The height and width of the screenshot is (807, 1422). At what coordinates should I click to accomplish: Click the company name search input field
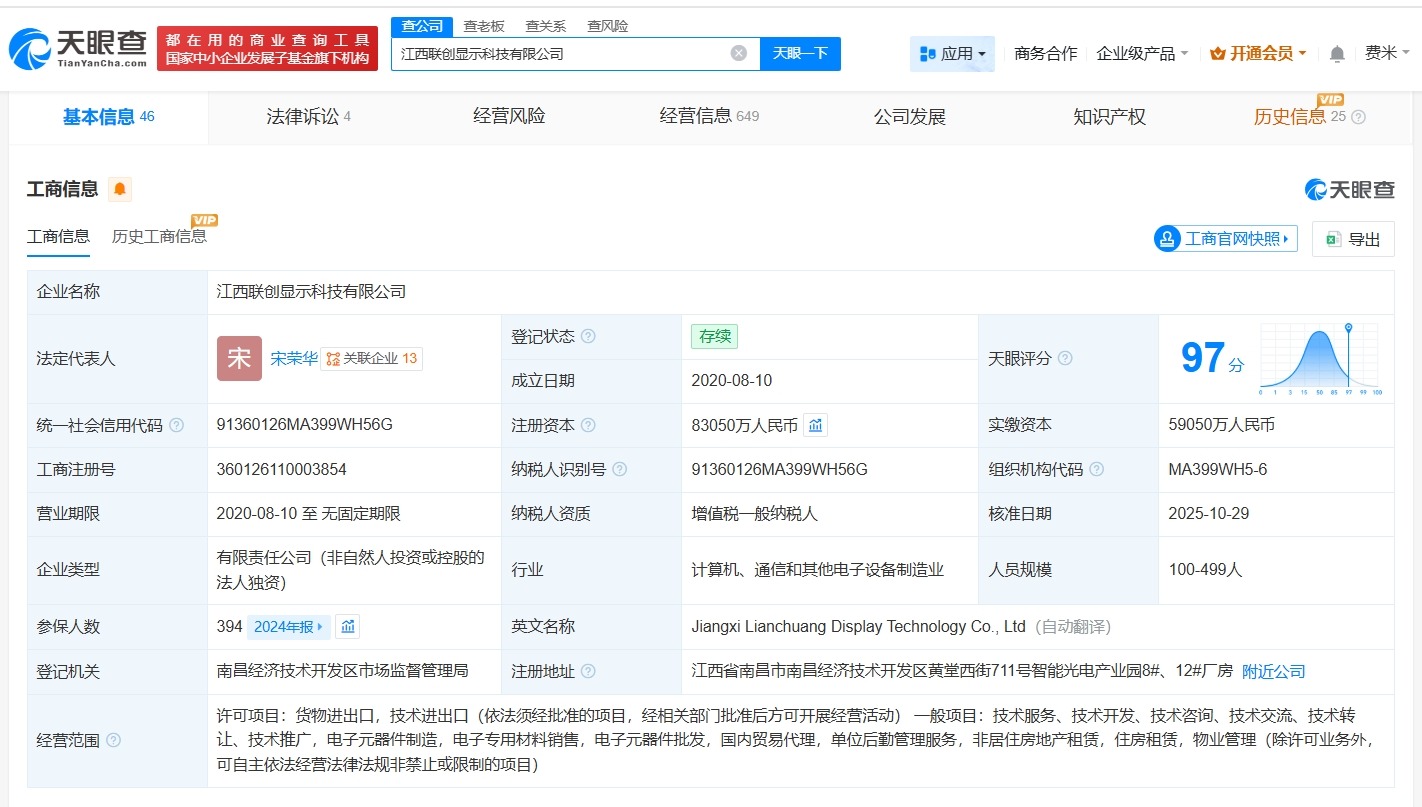pyautogui.click(x=560, y=53)
